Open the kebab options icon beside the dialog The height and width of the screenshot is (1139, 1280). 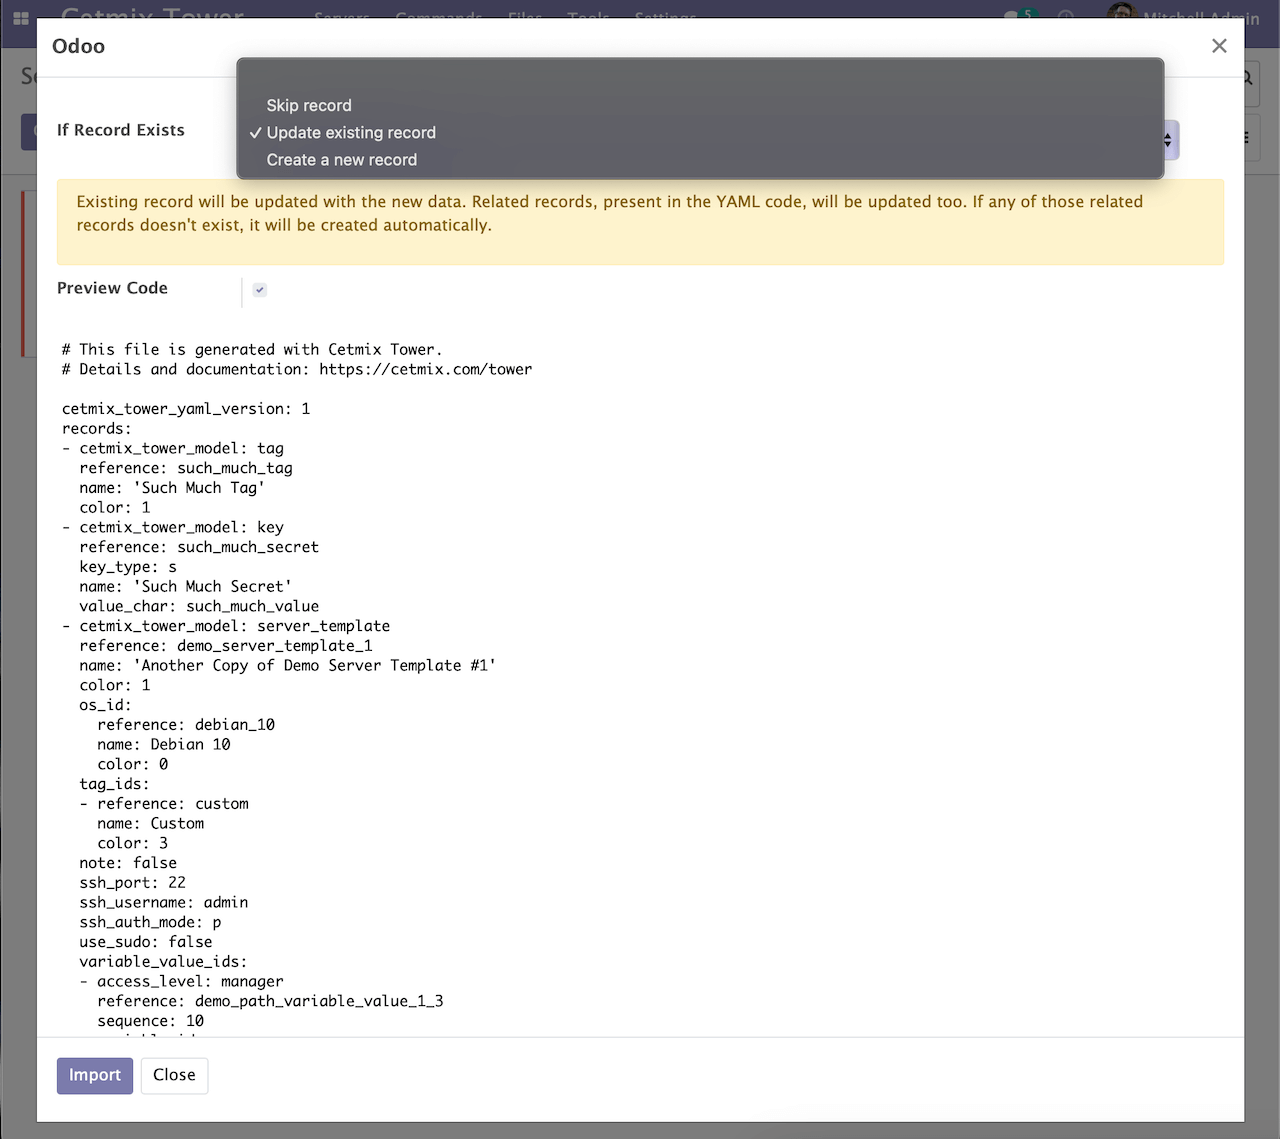point(1246,138)
